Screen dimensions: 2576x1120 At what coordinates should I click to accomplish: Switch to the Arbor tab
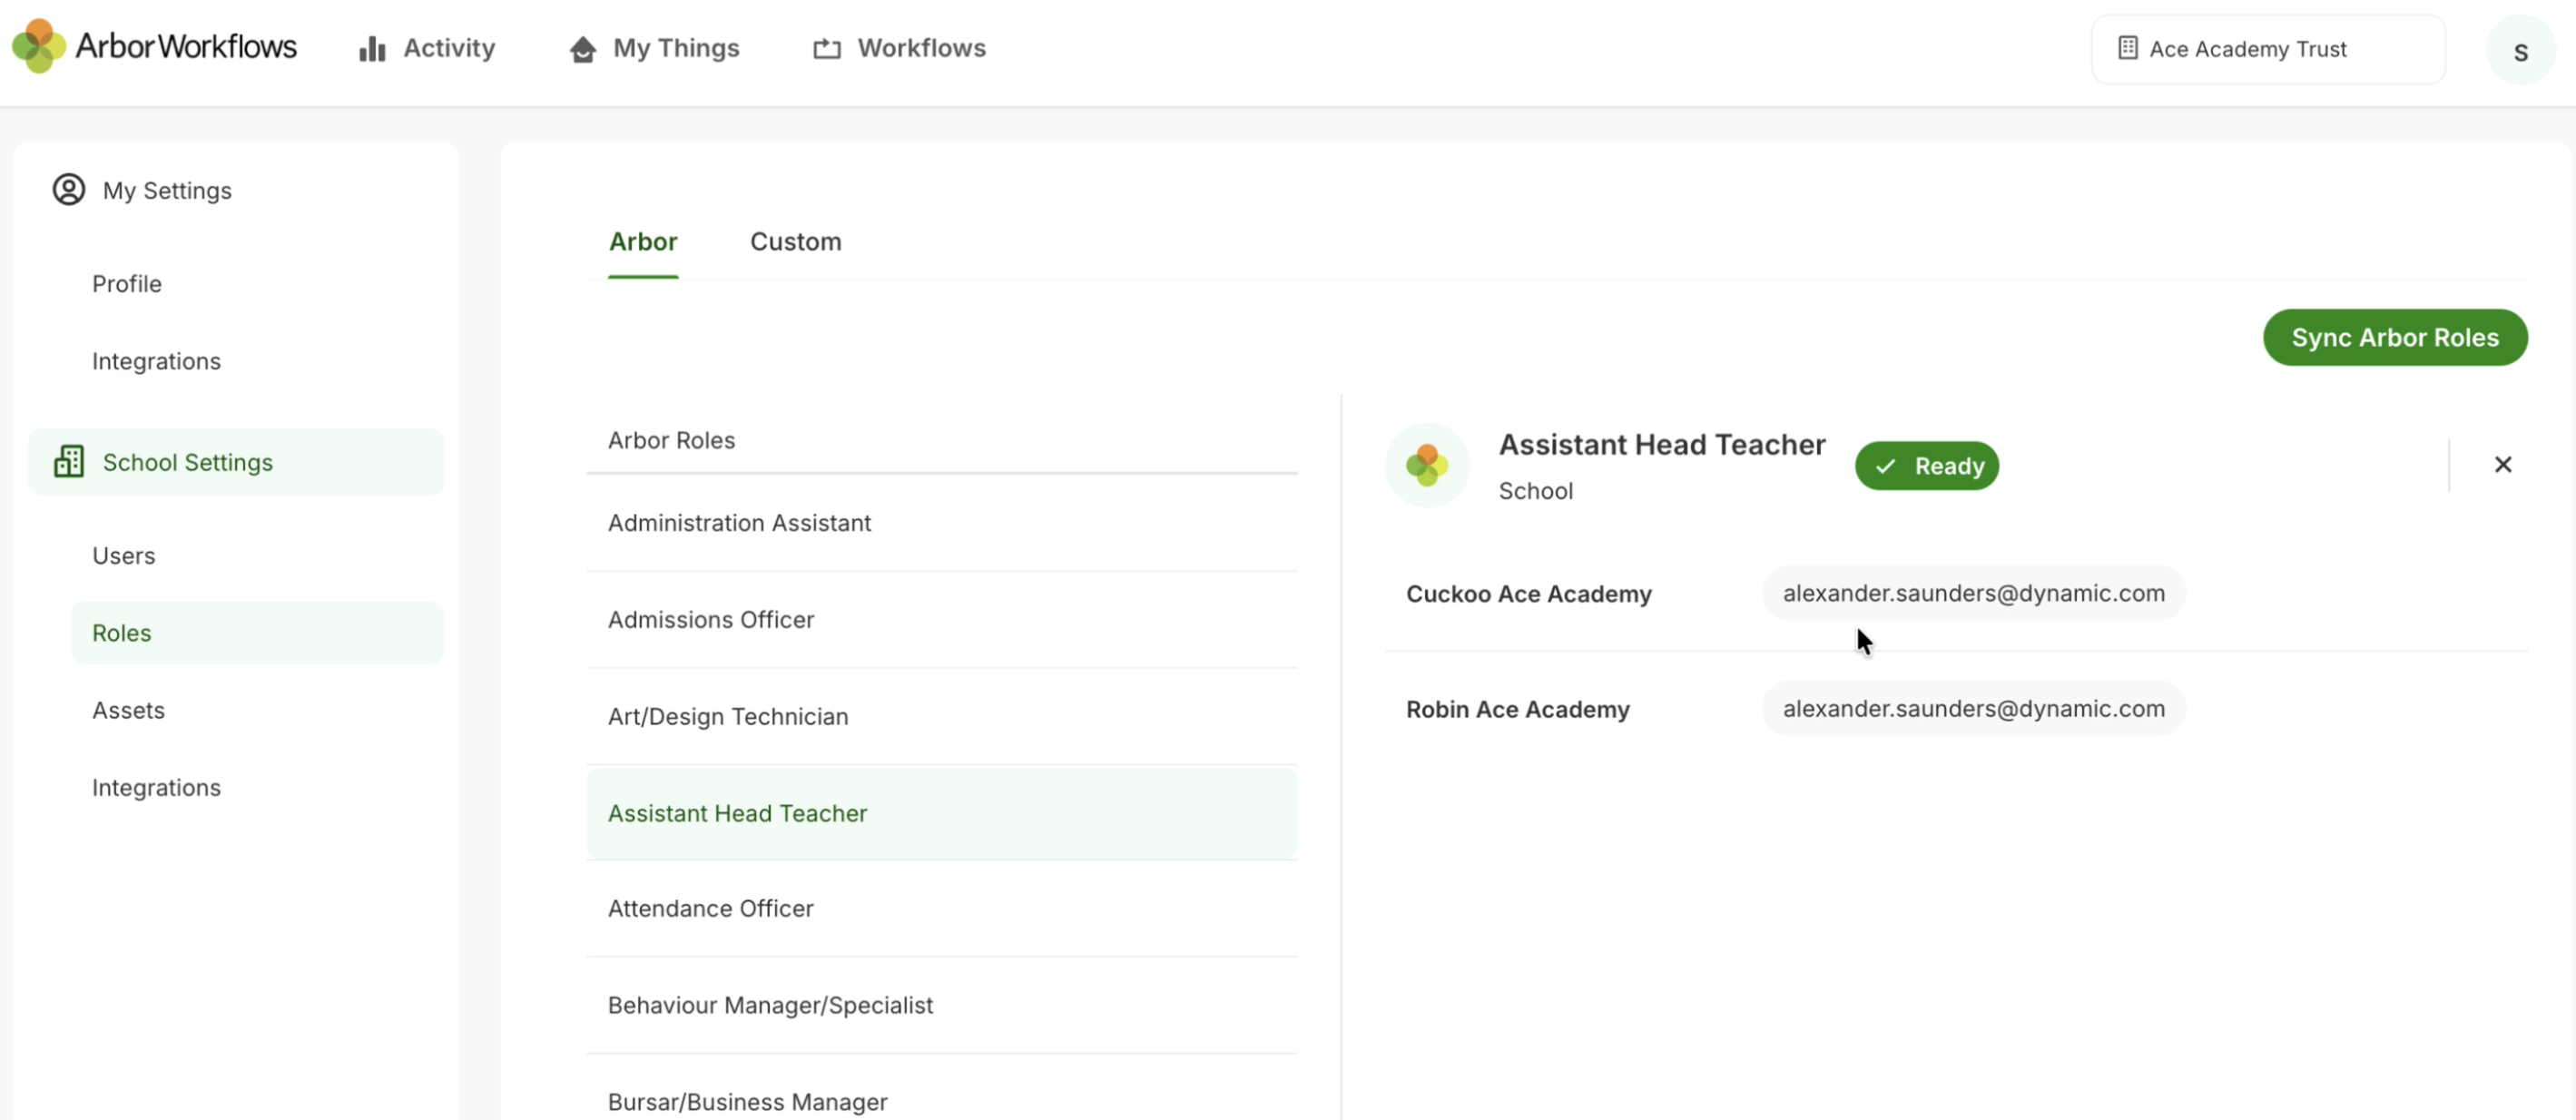click(643, 242)
